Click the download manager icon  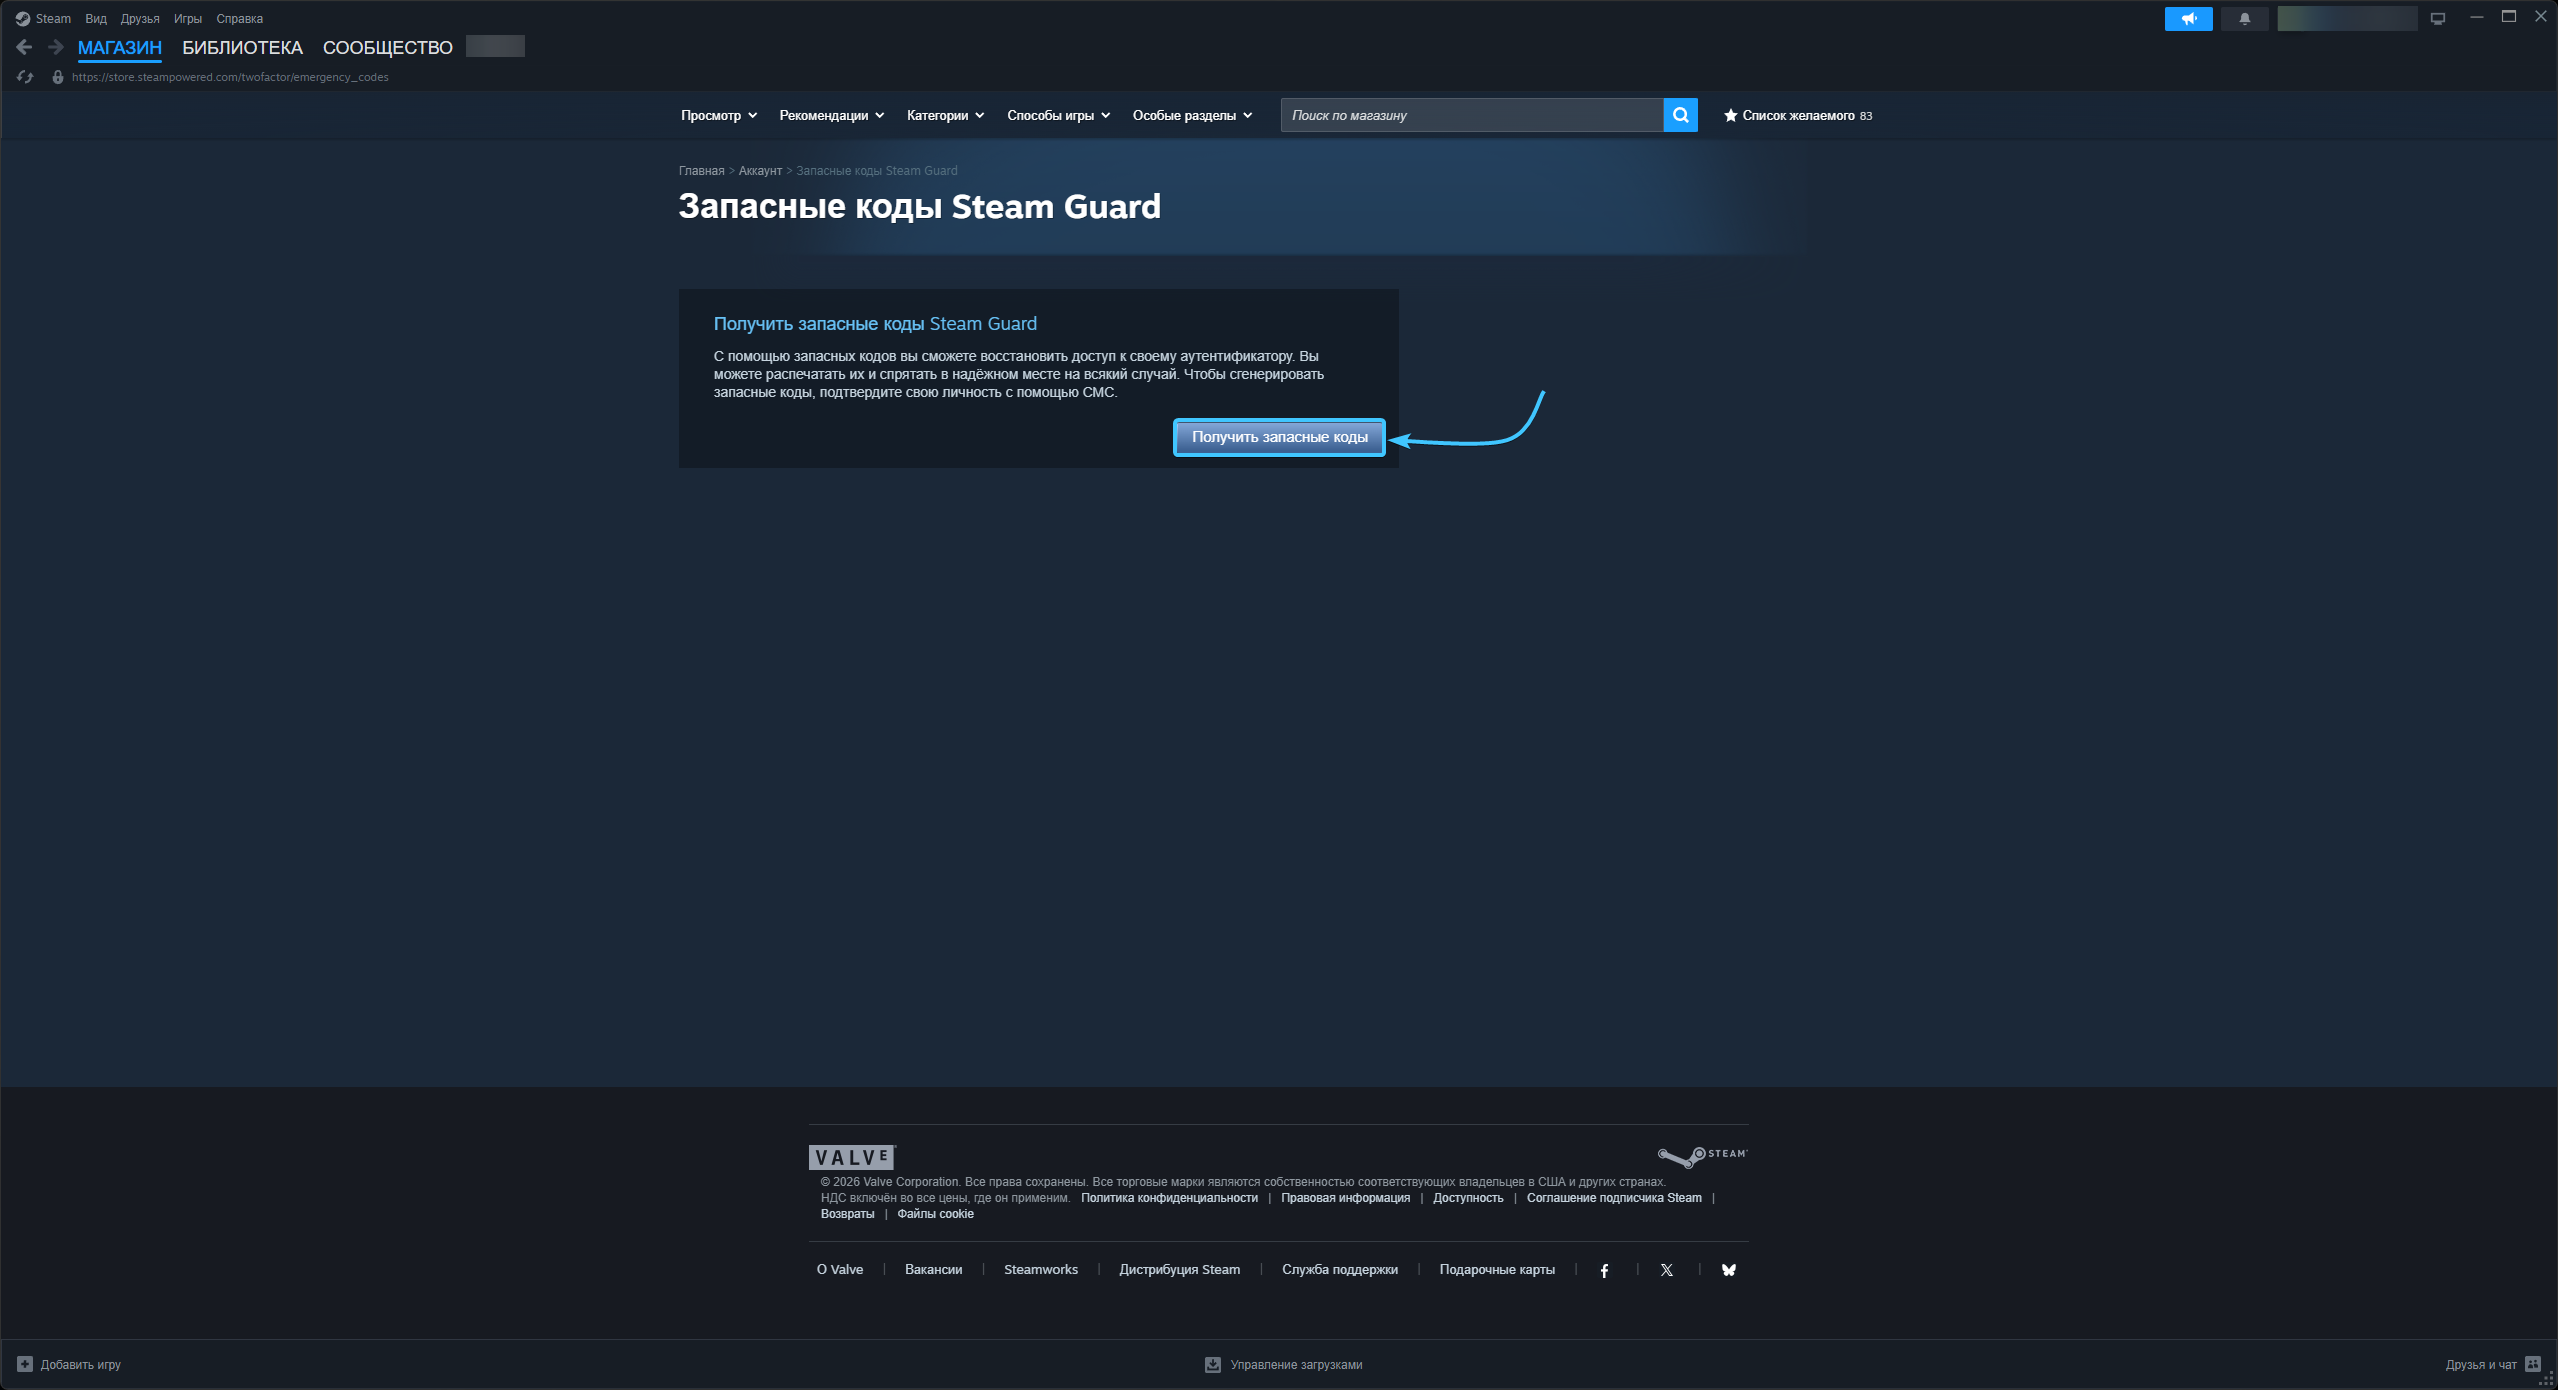click(x=1212, y=1364)
